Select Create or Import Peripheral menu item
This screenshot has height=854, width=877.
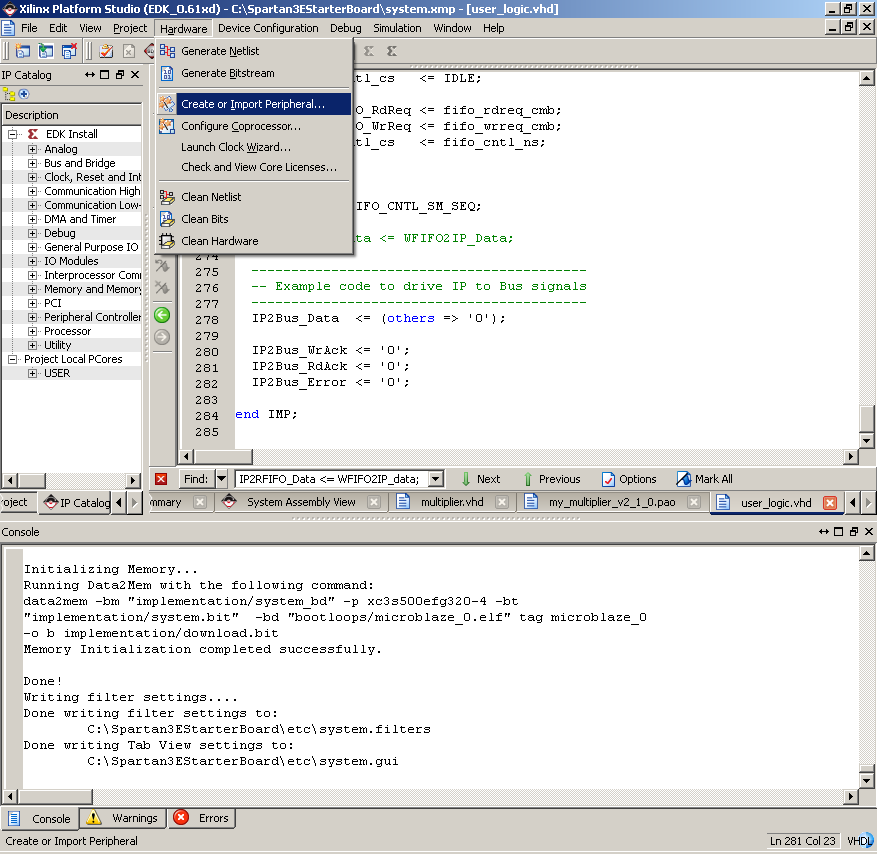point(254,104)
